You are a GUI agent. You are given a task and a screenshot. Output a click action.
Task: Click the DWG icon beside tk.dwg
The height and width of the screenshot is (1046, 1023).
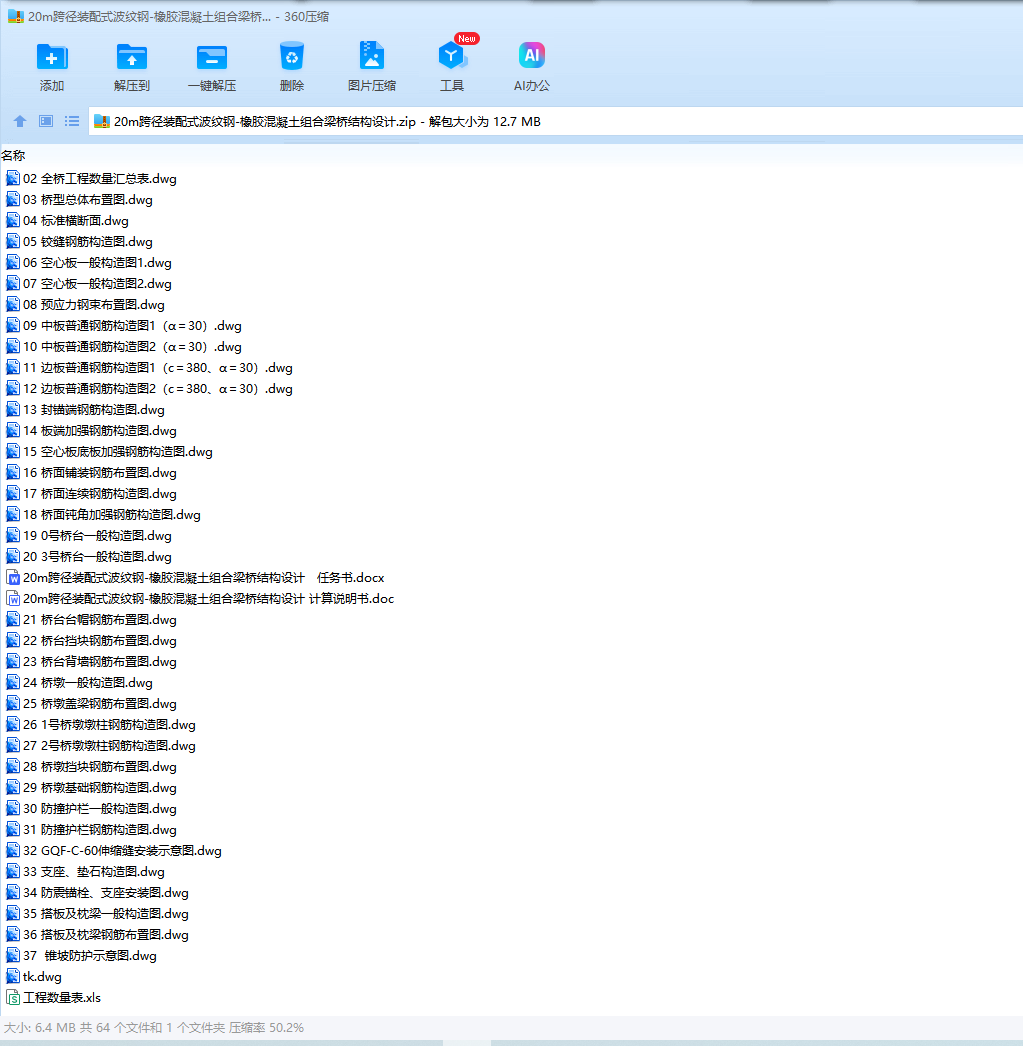tap(13, 977)
